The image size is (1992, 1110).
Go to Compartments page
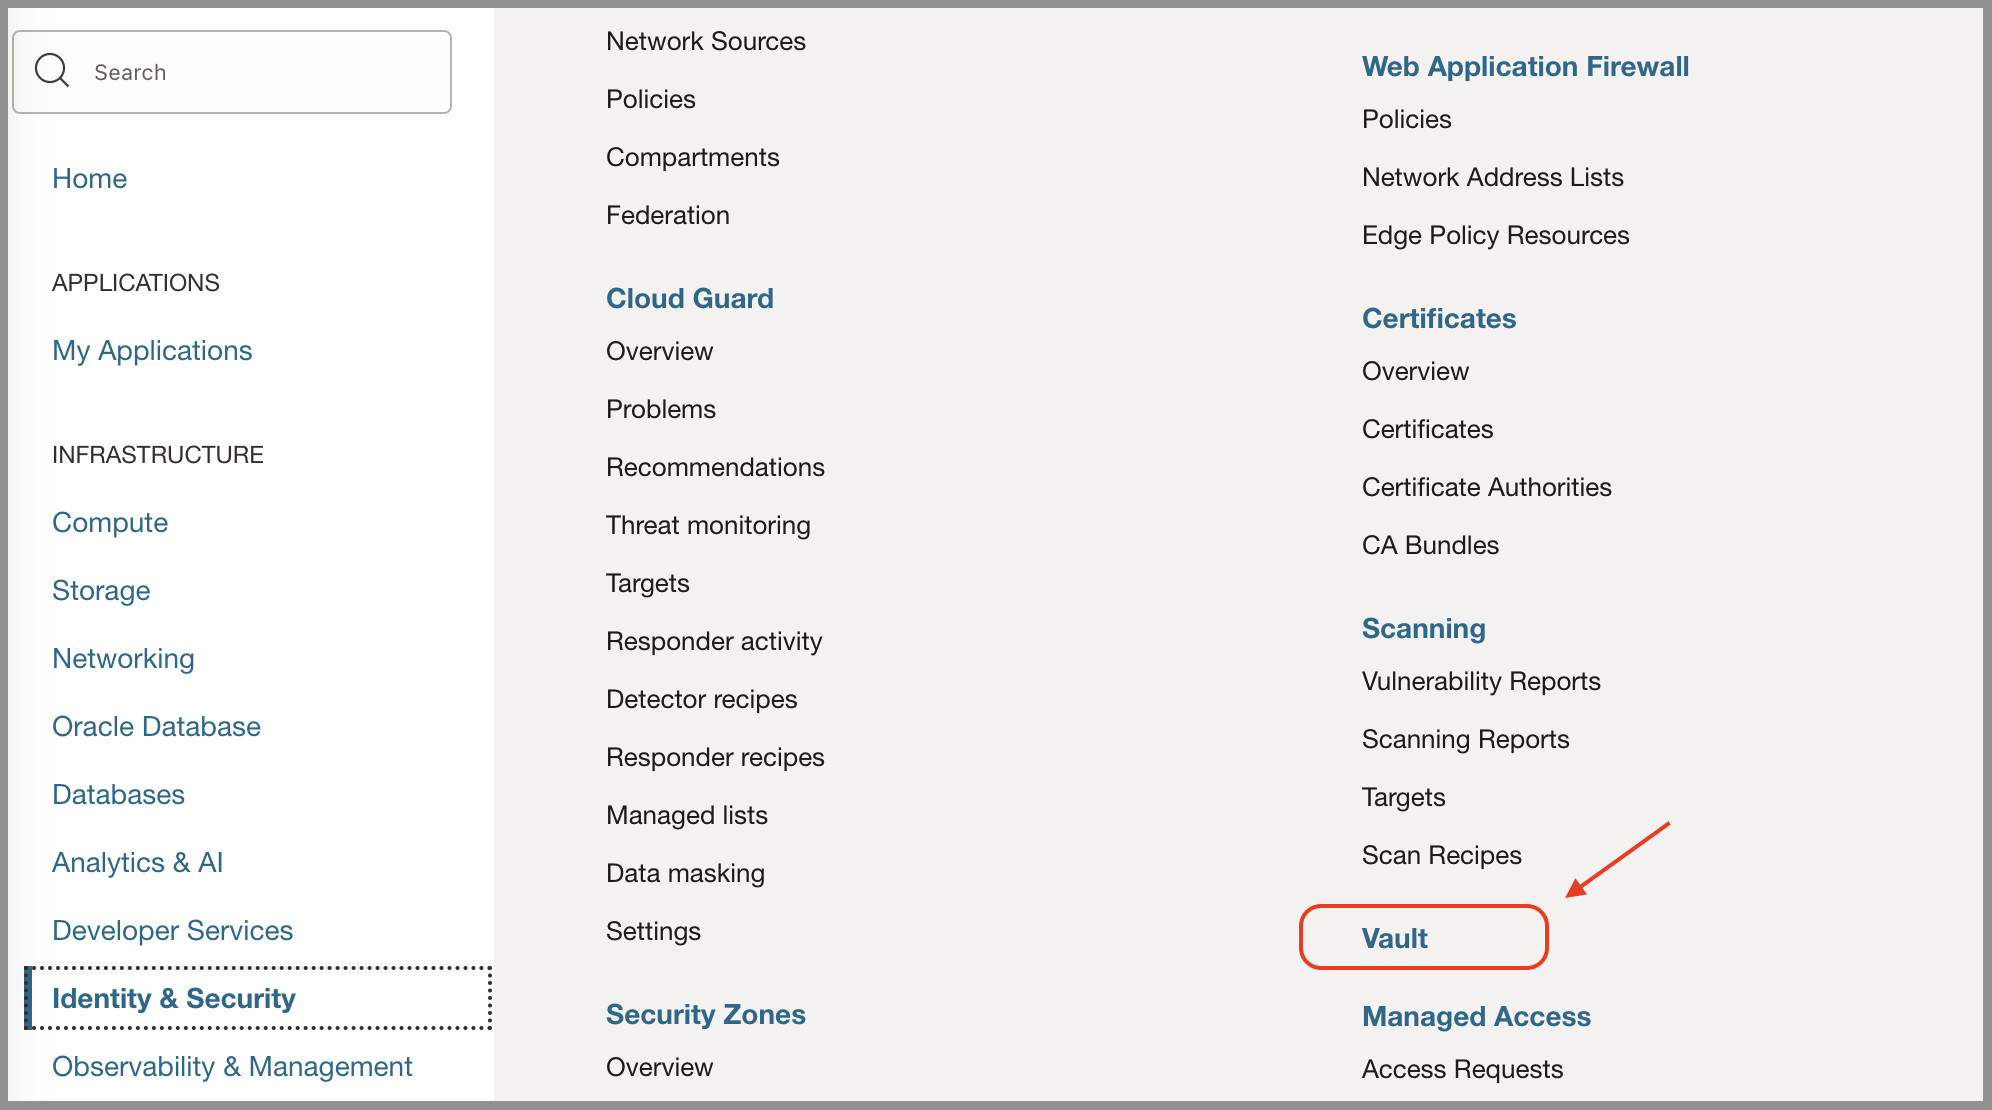692,157
